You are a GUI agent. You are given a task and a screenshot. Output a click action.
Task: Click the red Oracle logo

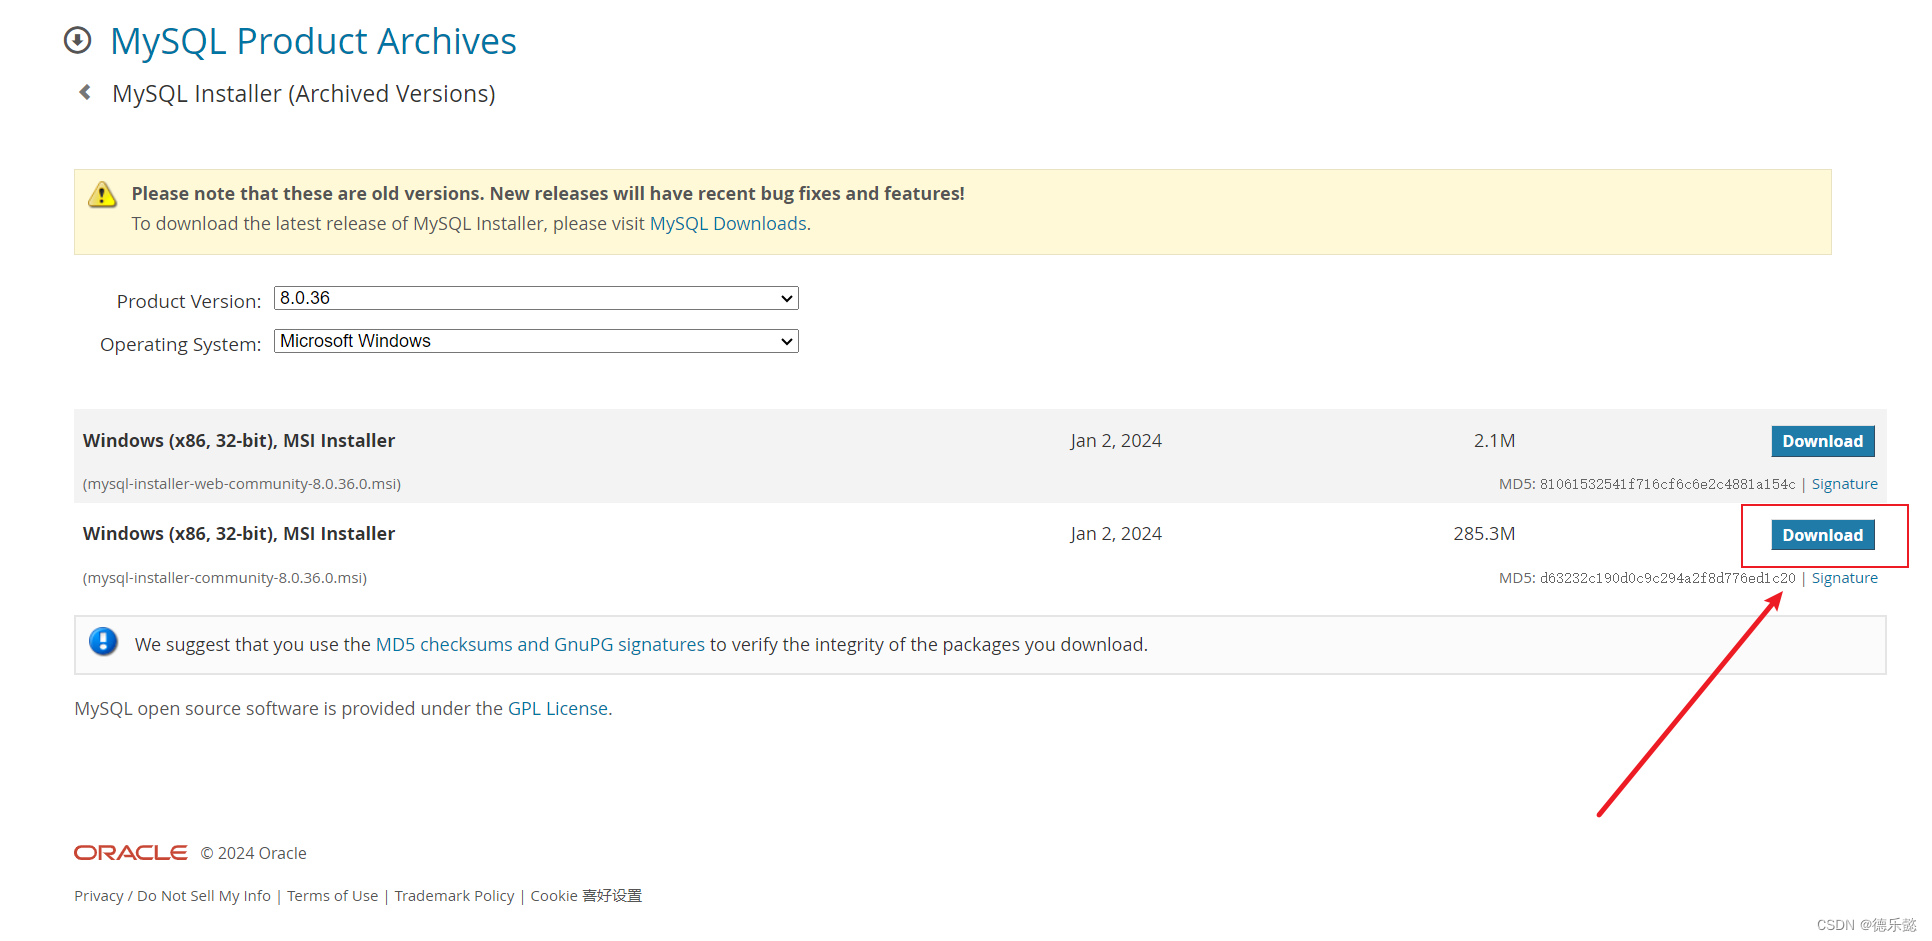tap(131, 852)
